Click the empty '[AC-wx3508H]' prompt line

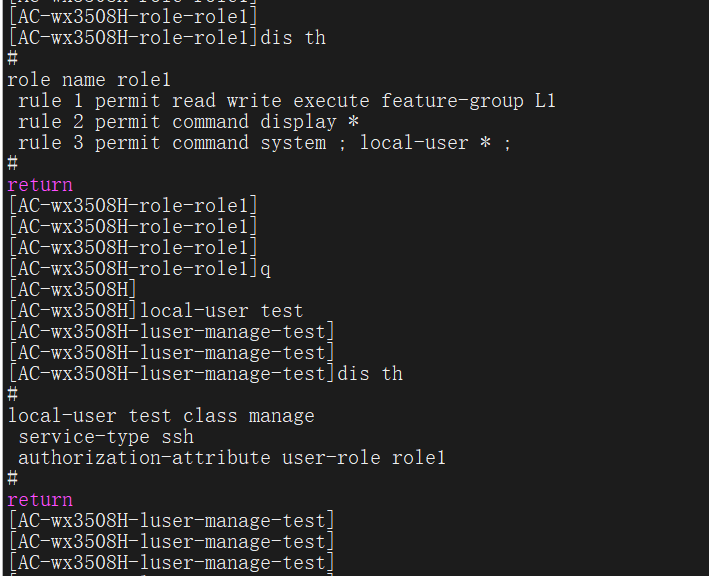(x=72, y=290)
